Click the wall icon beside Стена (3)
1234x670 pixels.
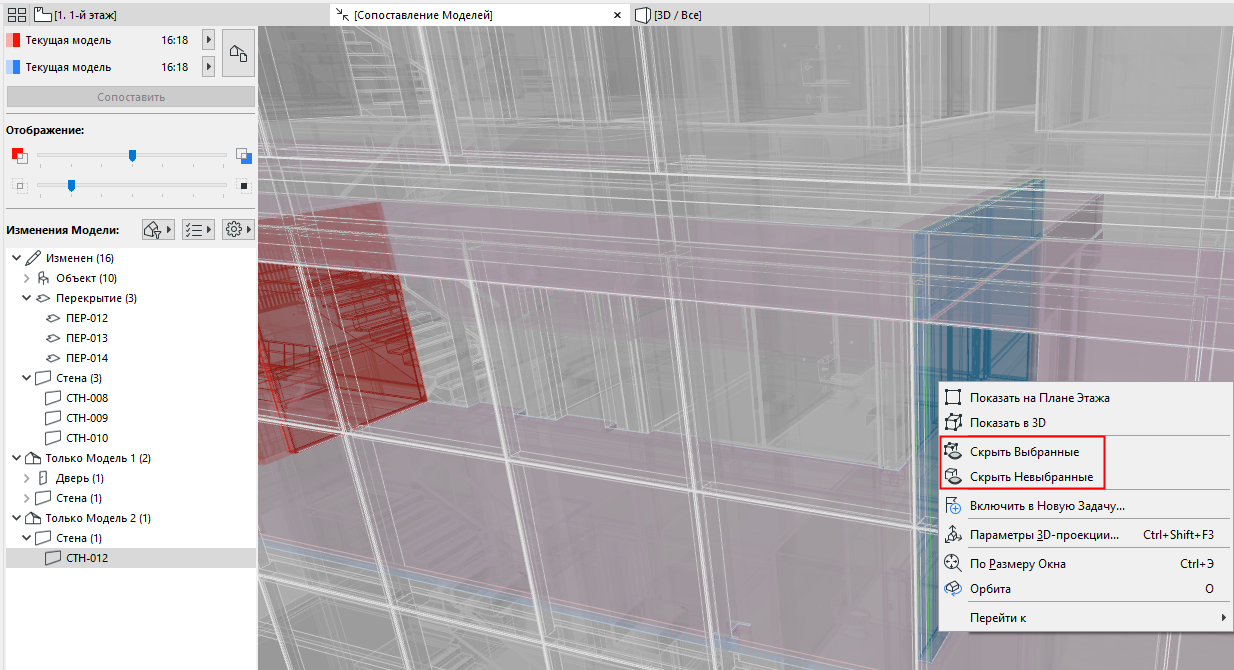pos(43,378)
